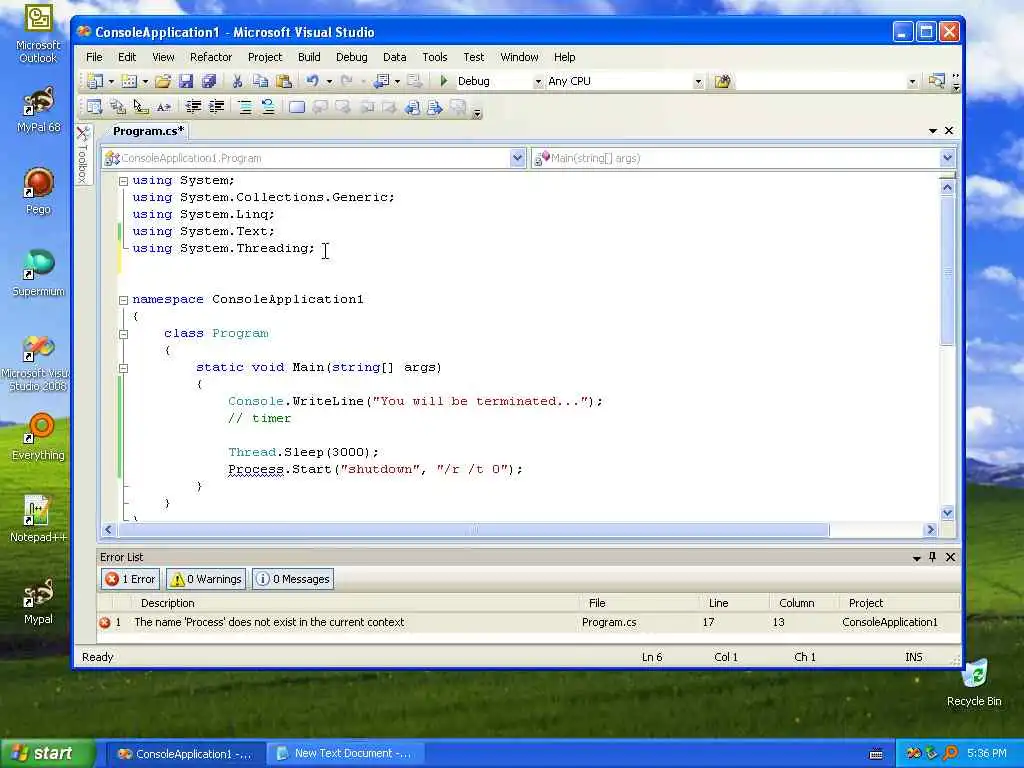Click the Open File folder icon
The image size is (1024, 768).
pyautogui.click(x=163, y=81)
